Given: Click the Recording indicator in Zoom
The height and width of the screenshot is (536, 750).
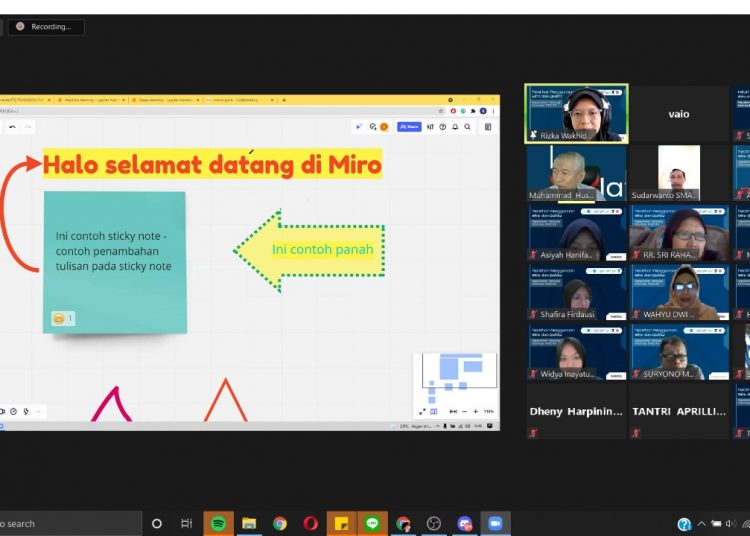Looking at the screenshot, I should (x=46, y=27).
